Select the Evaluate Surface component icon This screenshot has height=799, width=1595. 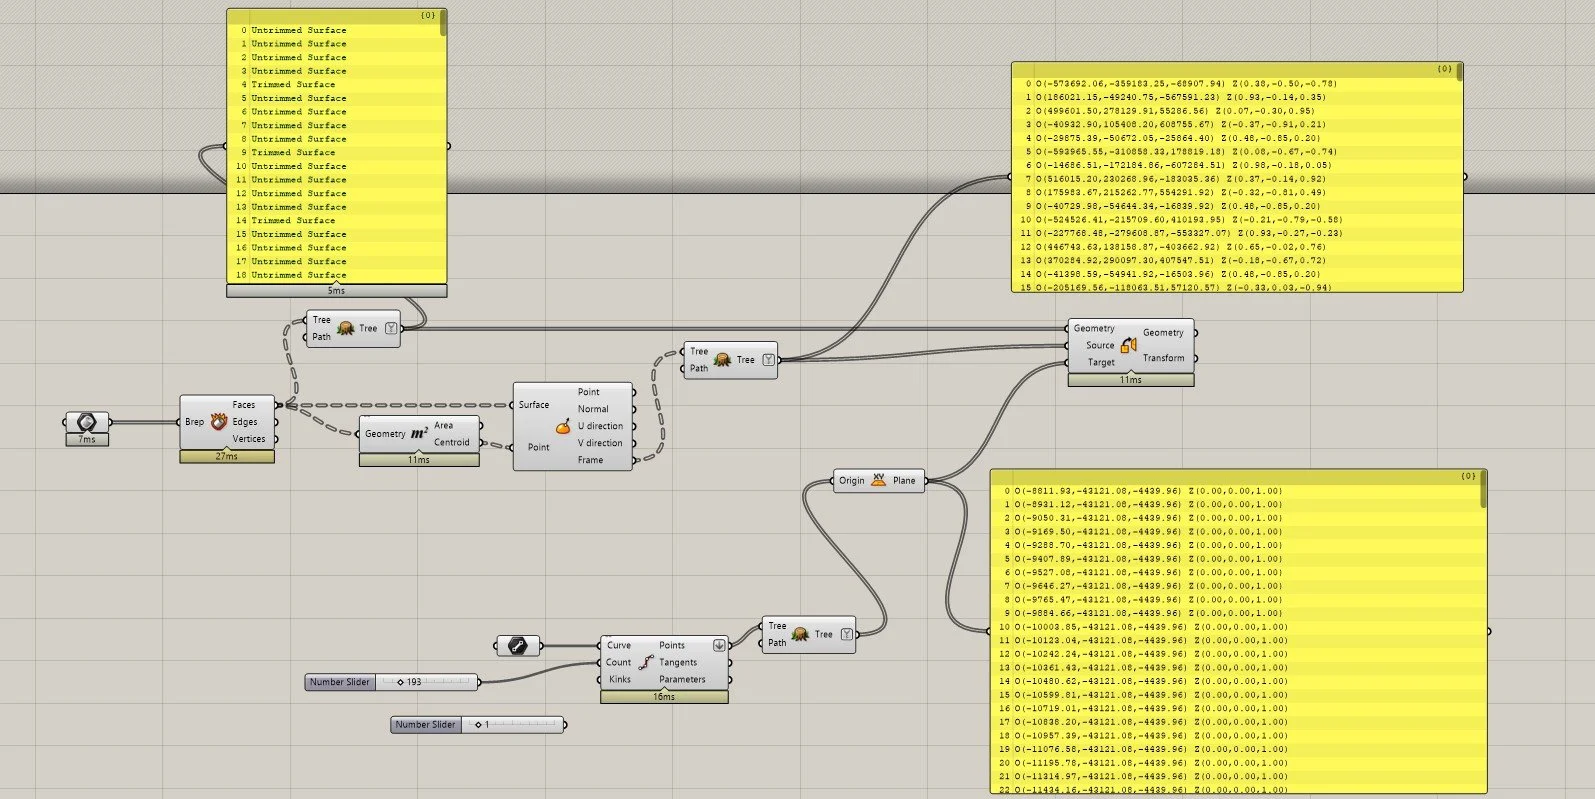(563, 426)
